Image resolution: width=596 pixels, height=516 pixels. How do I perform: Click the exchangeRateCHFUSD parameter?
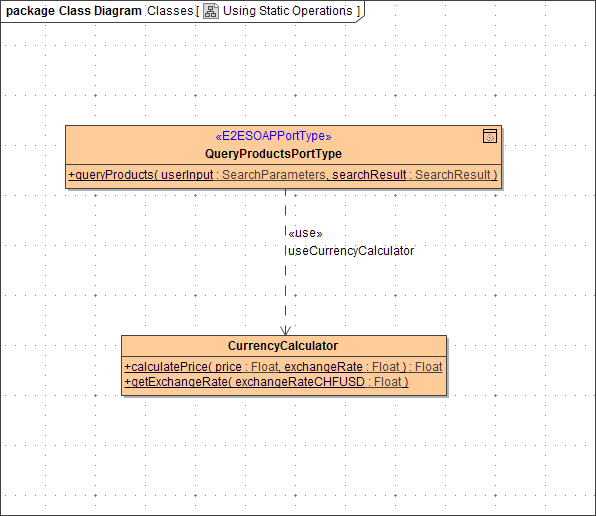tap(300, 381)
